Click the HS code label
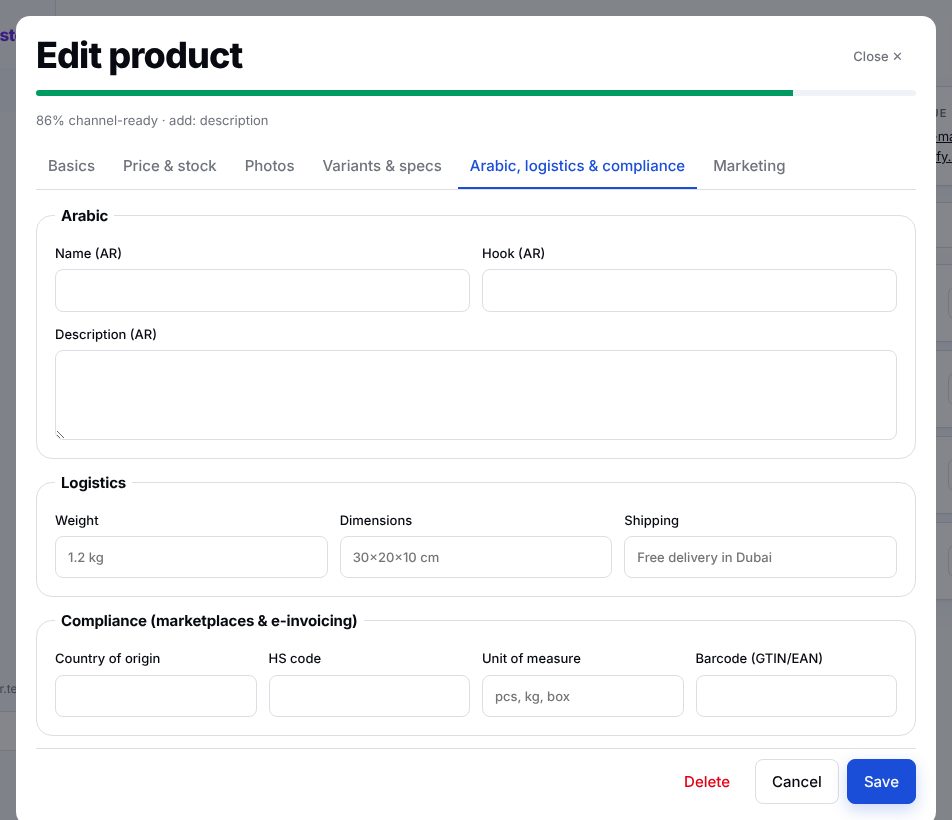952x820 pixels. [x=294, y=659]
